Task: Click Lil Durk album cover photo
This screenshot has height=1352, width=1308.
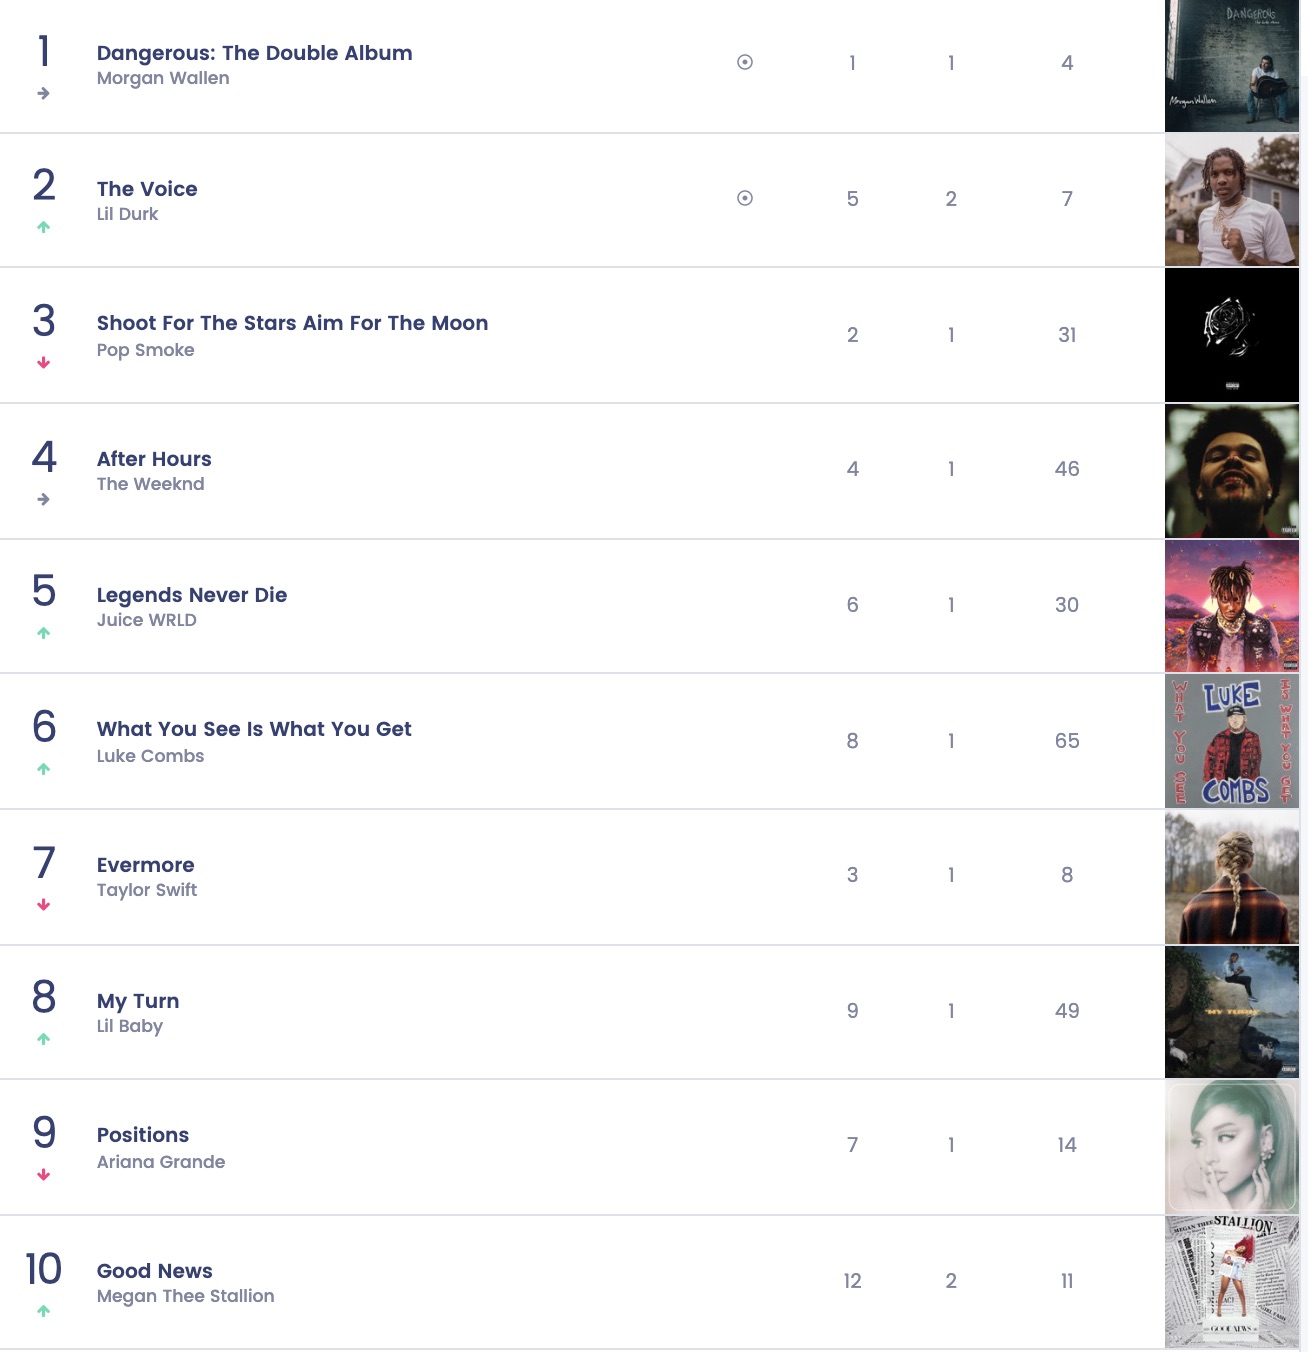Action: pos(1232,200)
